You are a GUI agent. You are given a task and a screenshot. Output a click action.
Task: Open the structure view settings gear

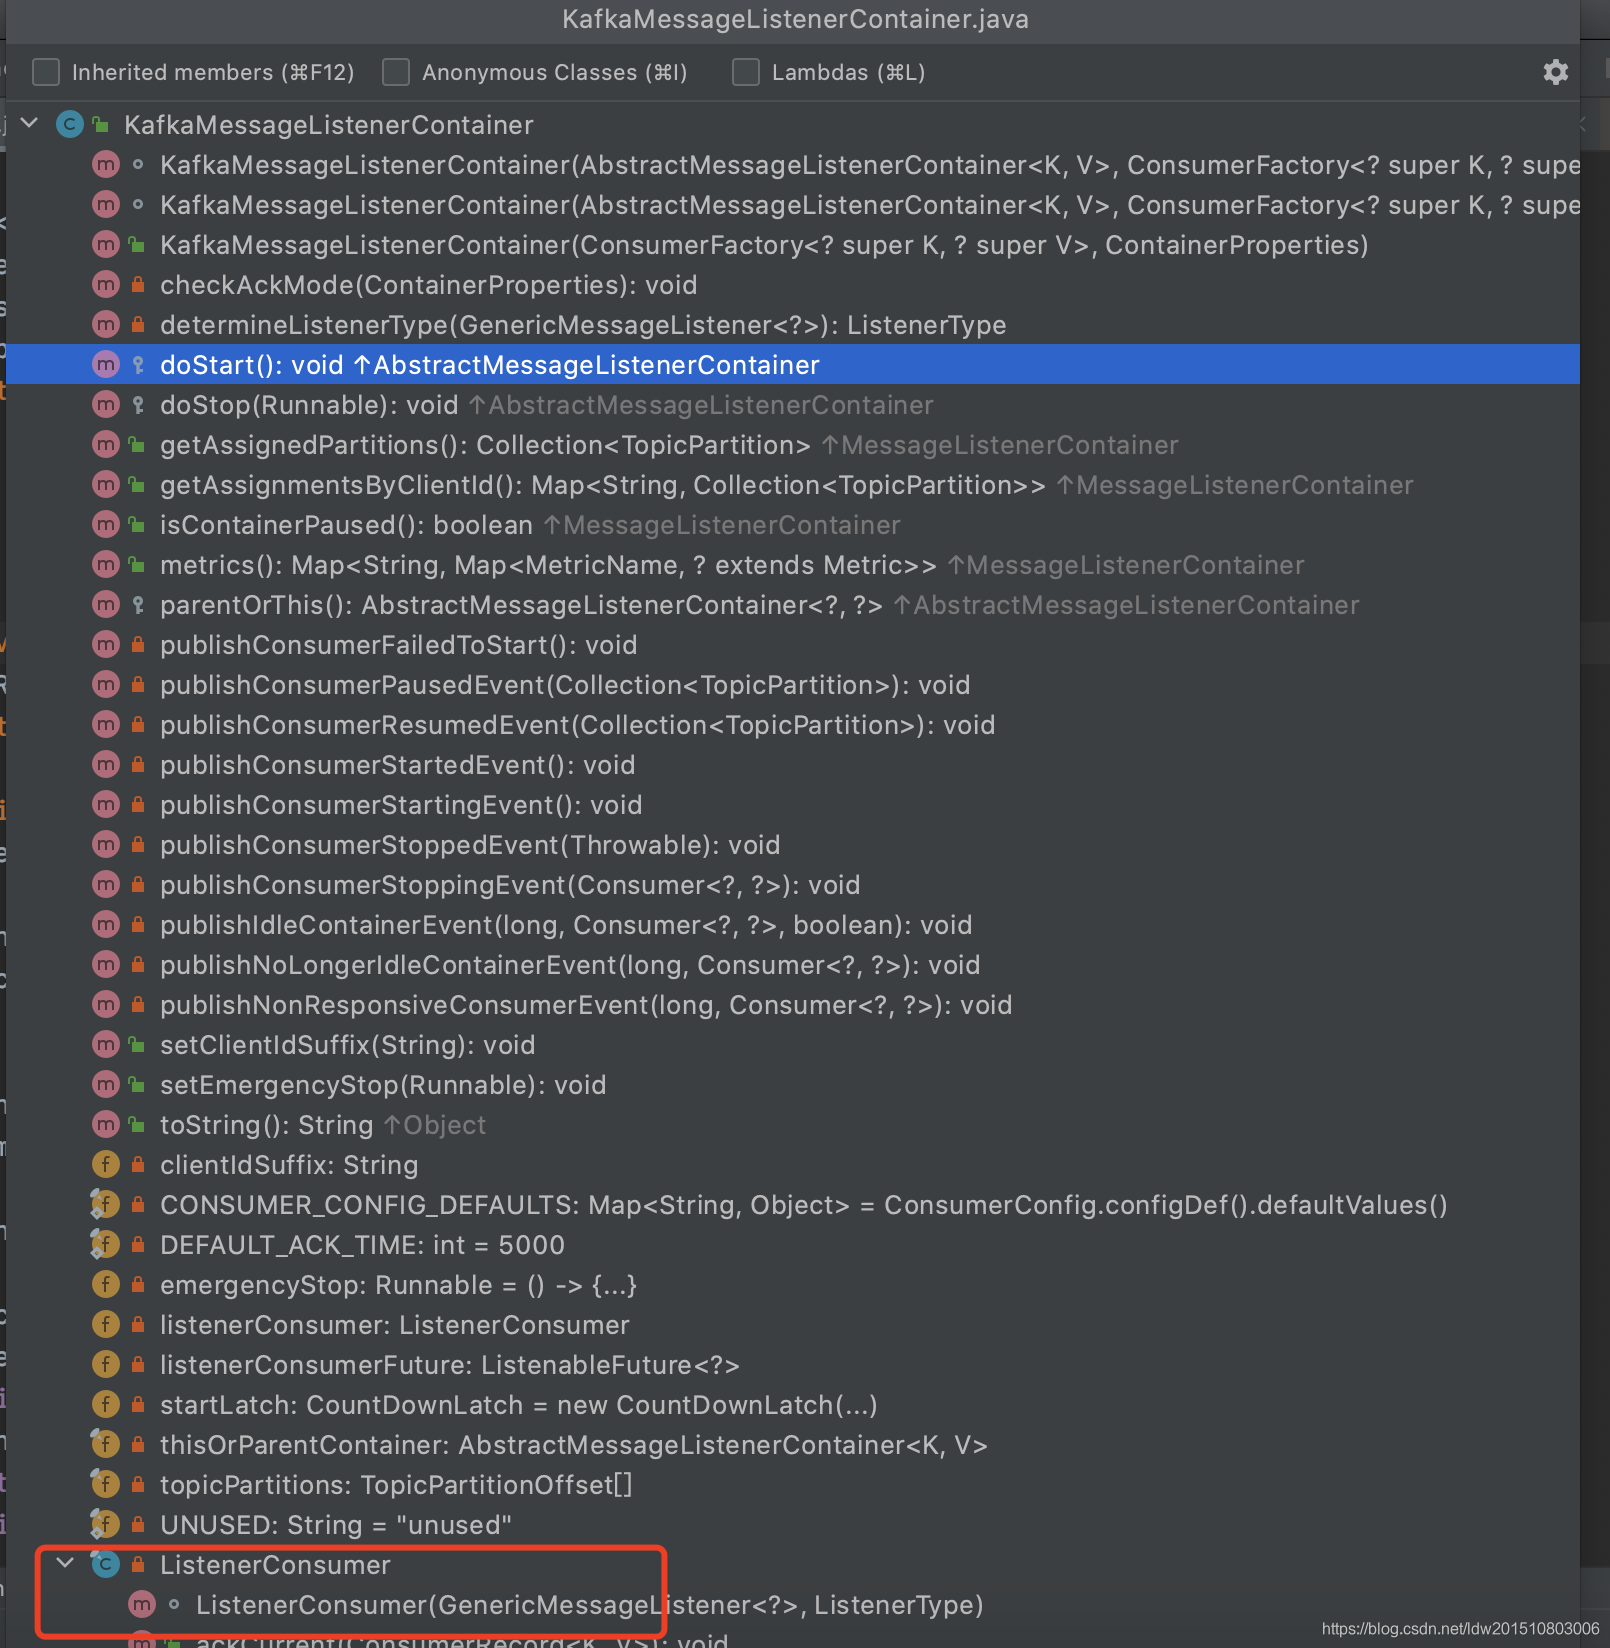coord(1556,71)
